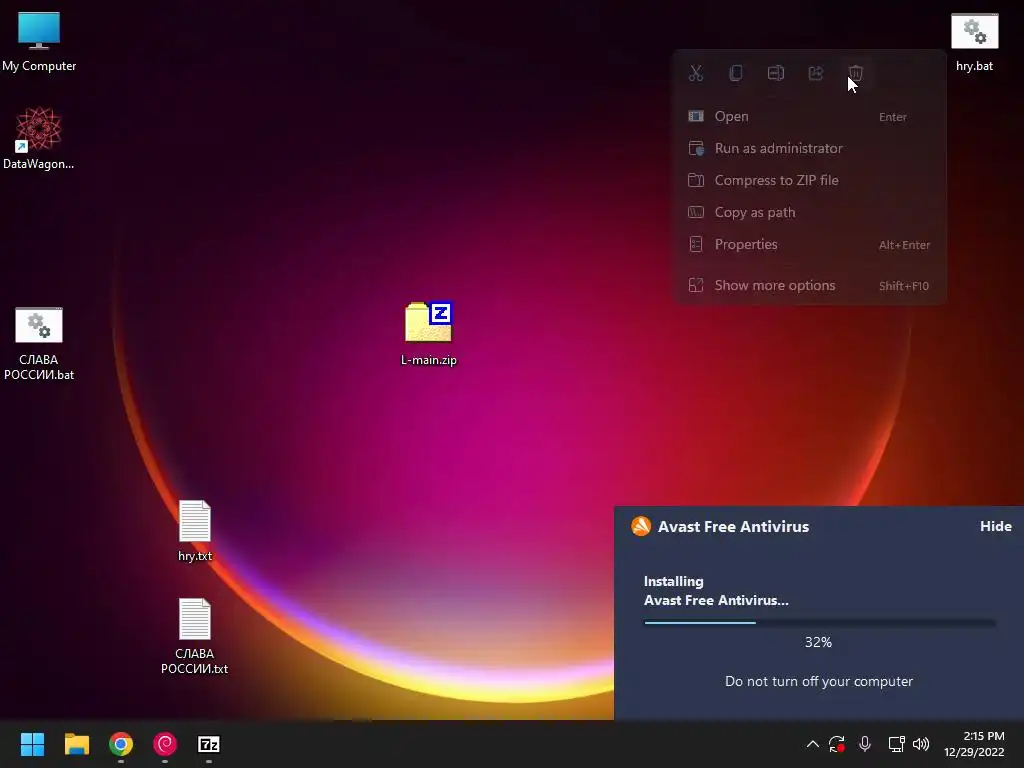Click the volume speaker tray icon

click(x=921, y=744)
